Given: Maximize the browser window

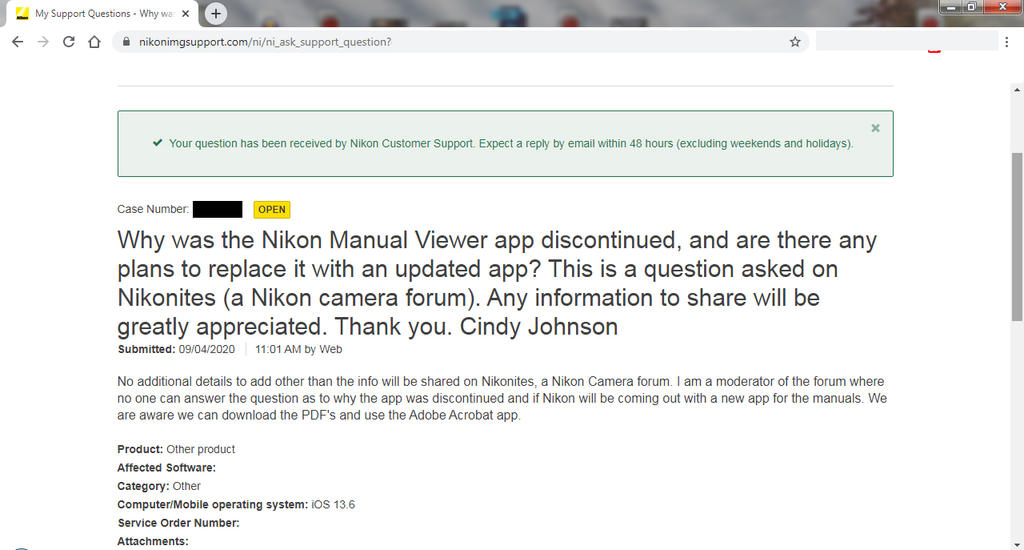Looking at the screenshot, I should pyautogui.click(x=970, y=7).
